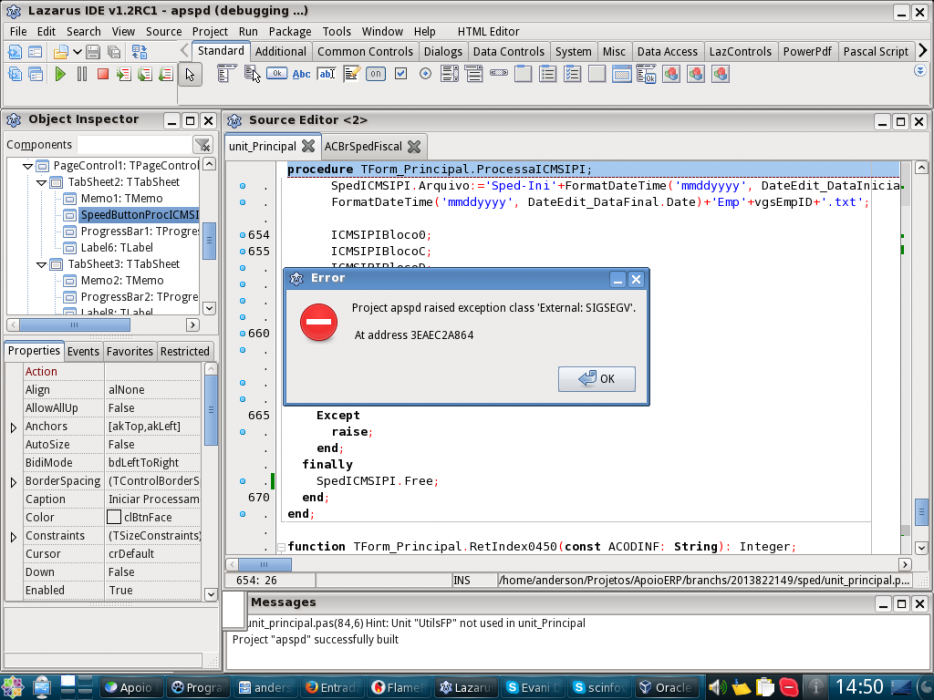The width and height of the screenshot is (934, 700).
Task: Select the TCheckBox component in the palette
Action: click(x=401, y=74)
